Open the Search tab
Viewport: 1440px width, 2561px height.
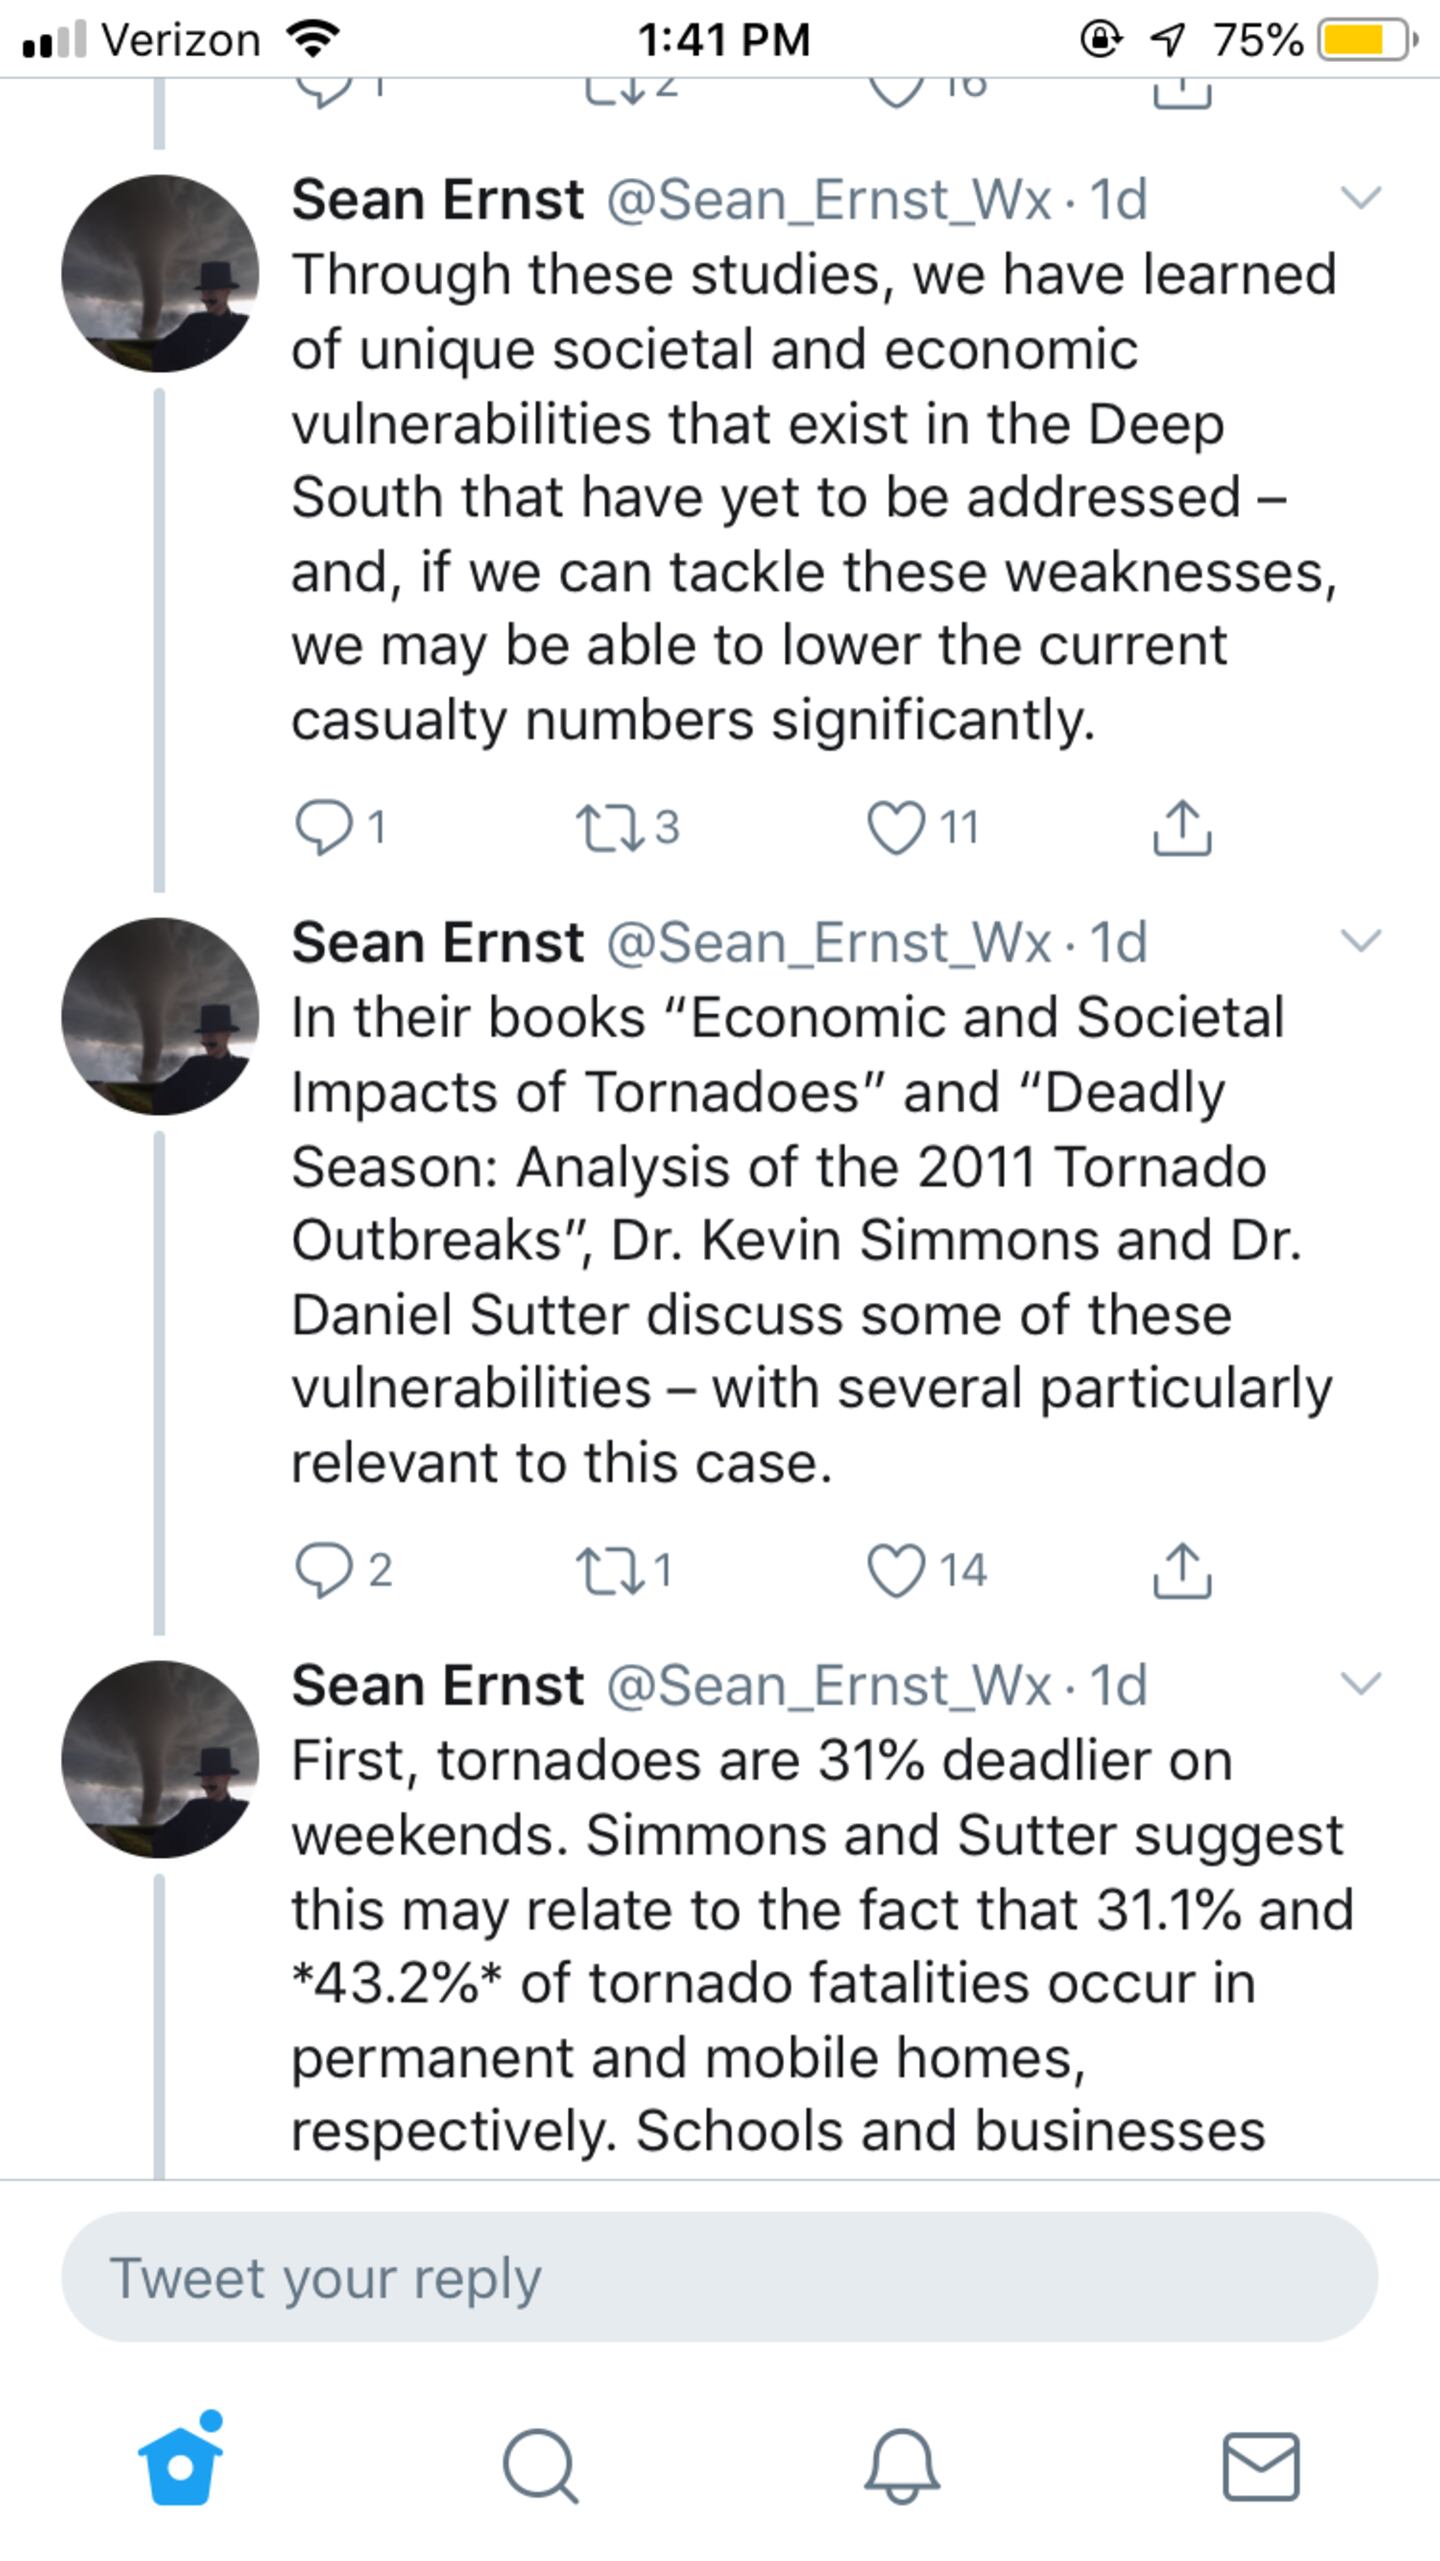click(x=540, y=2466)
